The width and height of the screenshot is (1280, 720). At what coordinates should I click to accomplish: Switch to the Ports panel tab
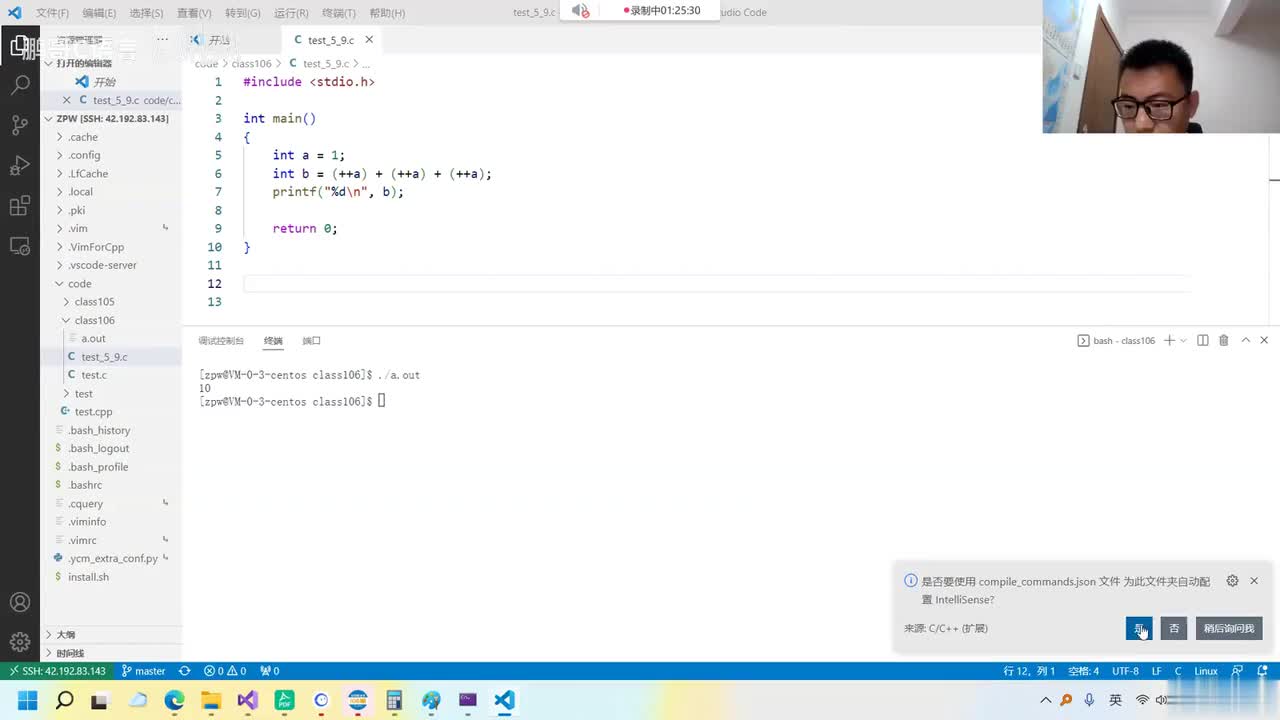312,341
